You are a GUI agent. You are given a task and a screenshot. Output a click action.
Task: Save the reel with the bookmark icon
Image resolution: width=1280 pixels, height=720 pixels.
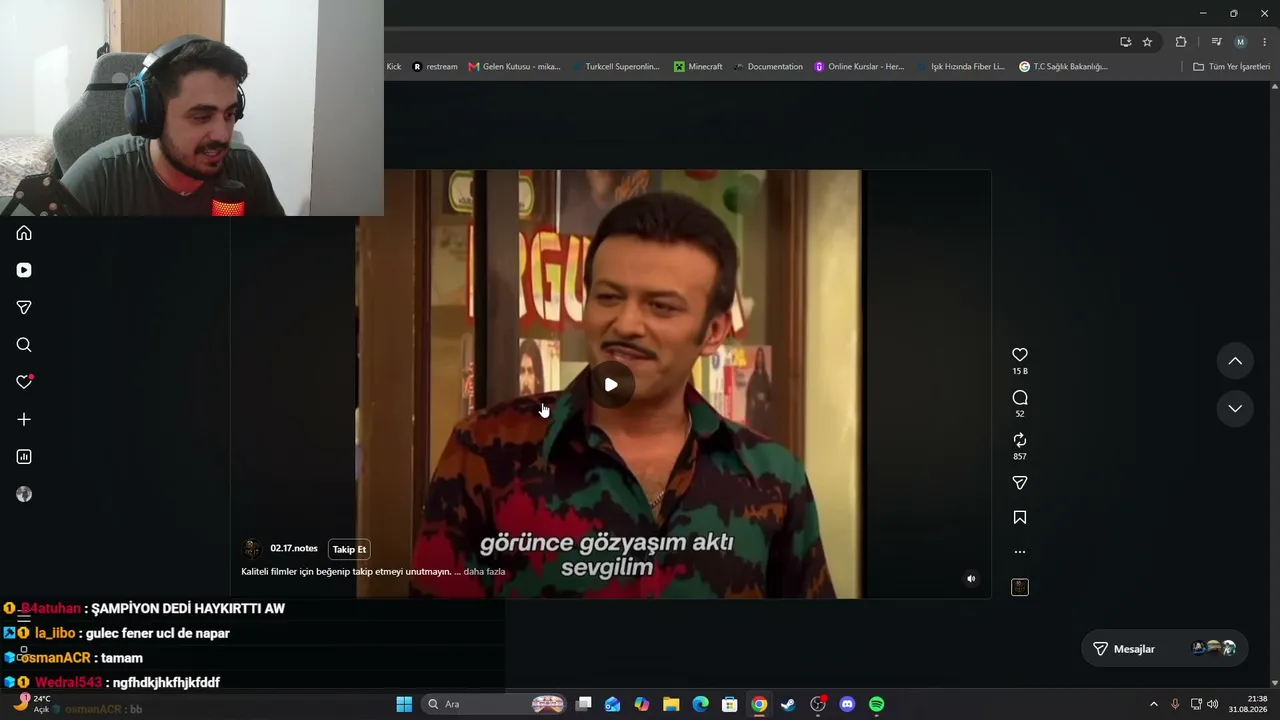click(1020, 518)
